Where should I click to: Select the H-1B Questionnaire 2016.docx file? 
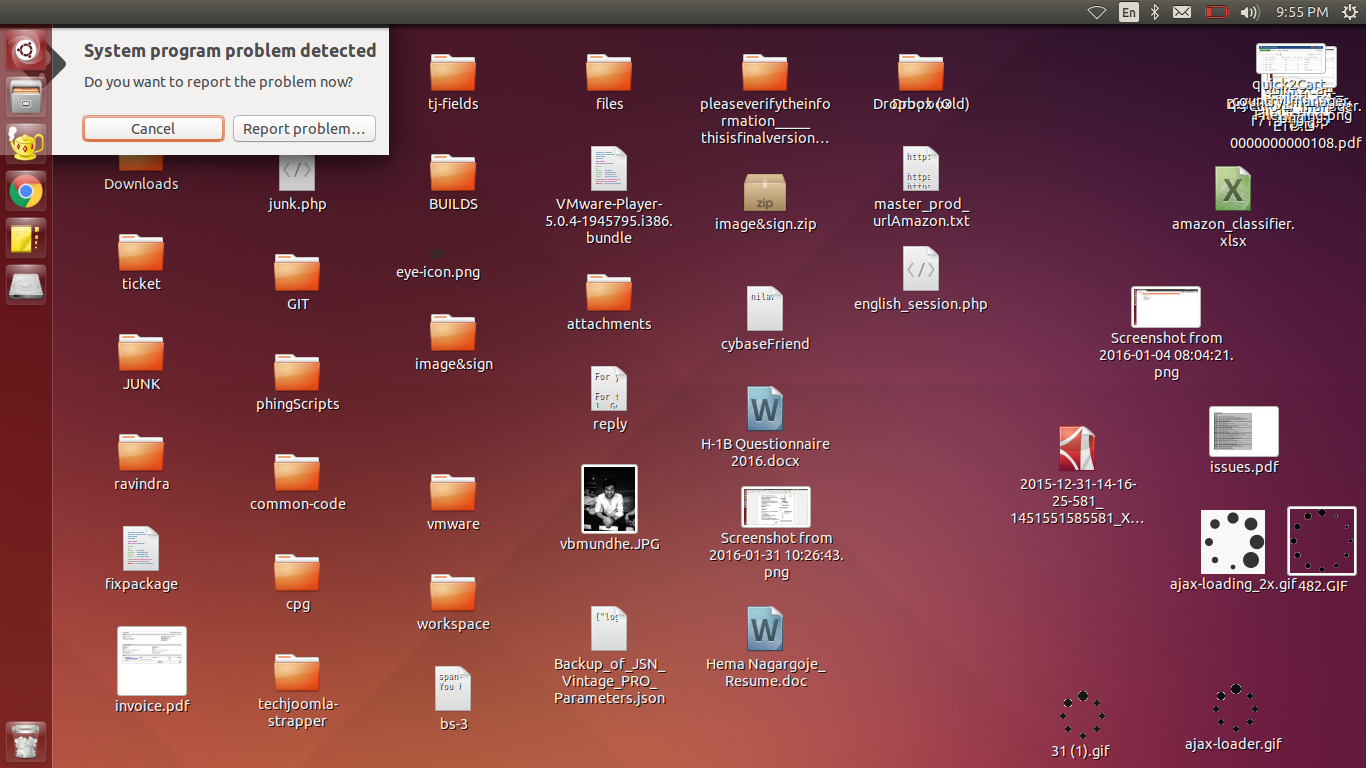(765, 410)
